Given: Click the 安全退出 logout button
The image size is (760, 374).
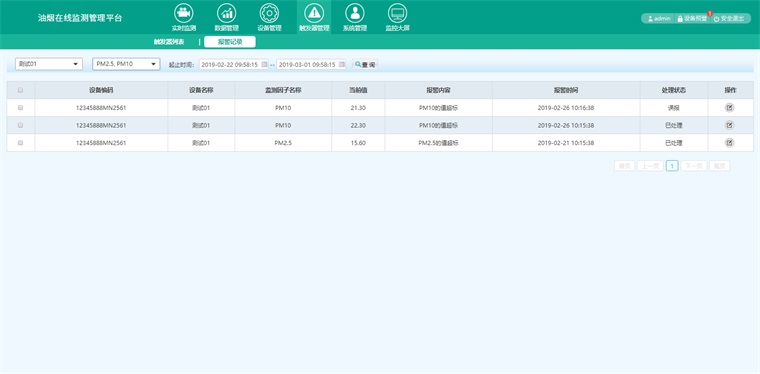Looking at the screenshot, I should 729,18.
